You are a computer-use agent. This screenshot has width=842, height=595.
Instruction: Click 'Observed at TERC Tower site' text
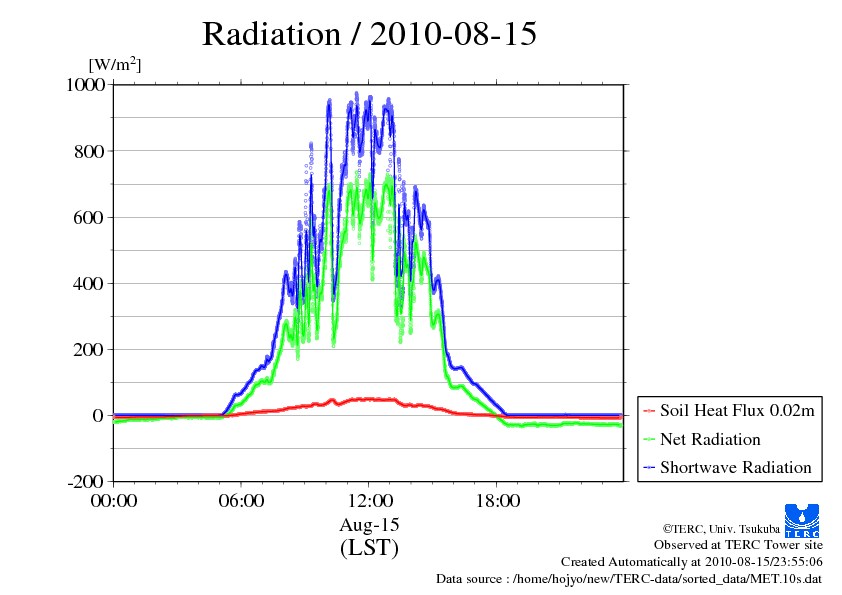[738, 545]
